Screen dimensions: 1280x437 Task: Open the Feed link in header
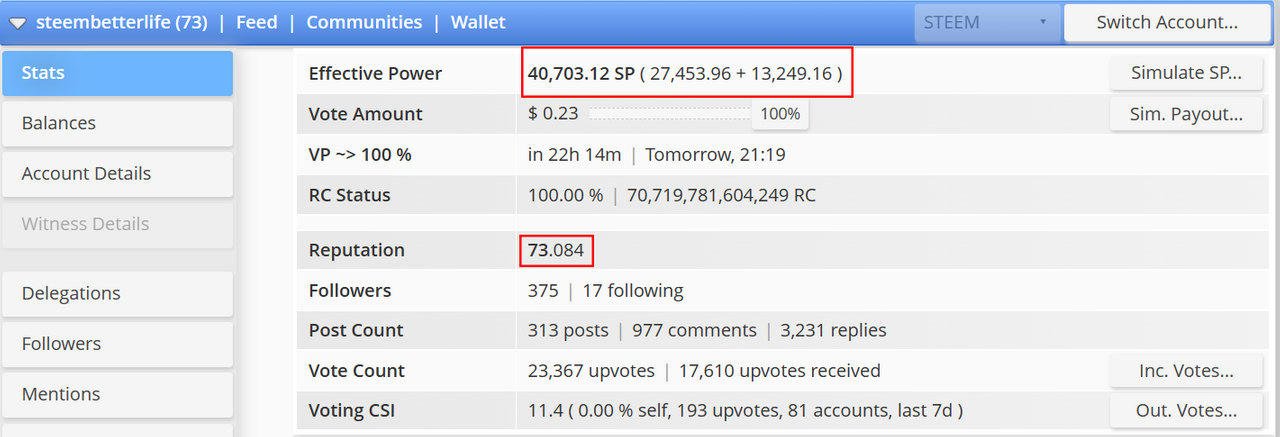pyautogui.click(x=257, y=22)
